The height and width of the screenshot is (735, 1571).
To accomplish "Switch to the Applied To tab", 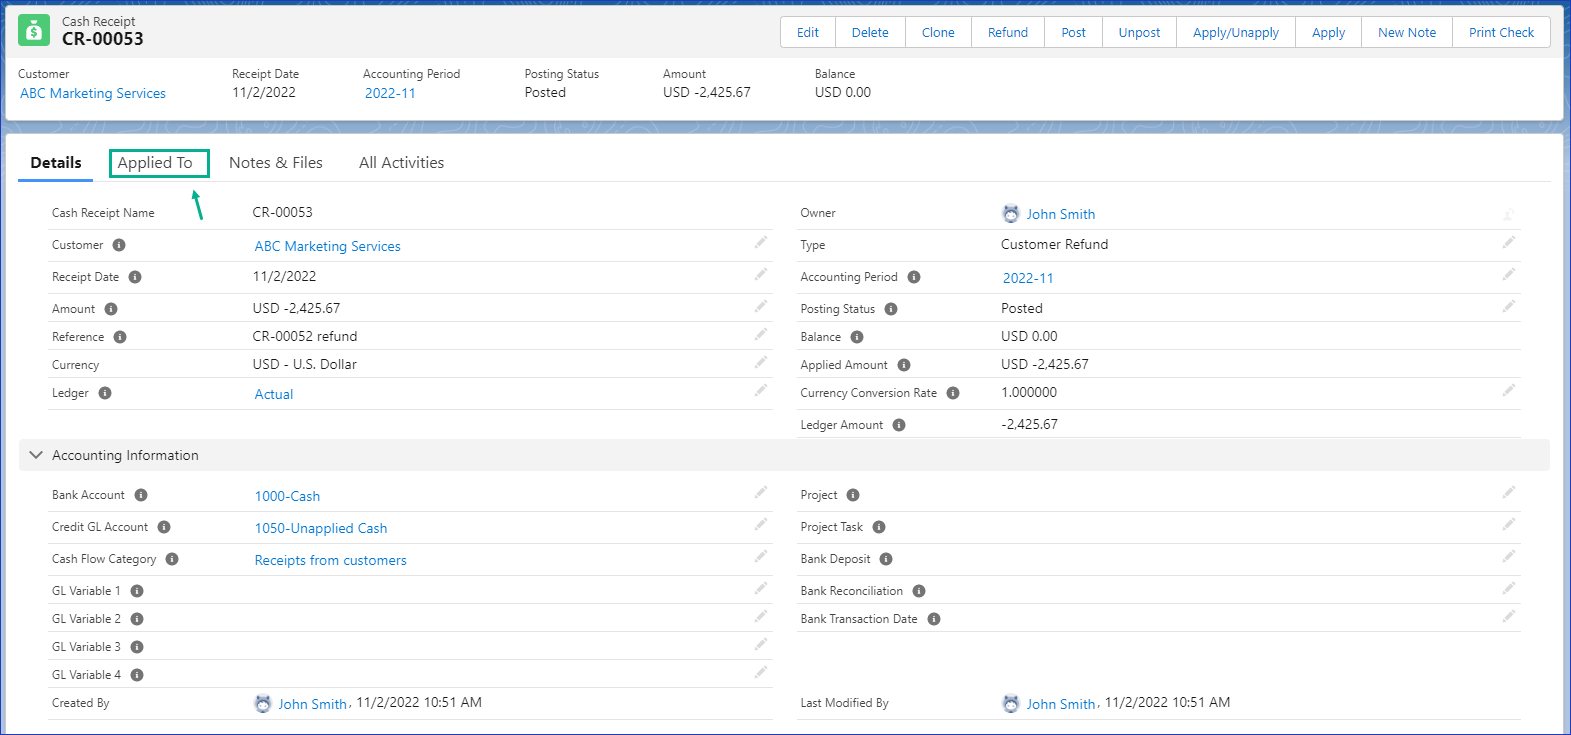I will click(x=155, y=163).
